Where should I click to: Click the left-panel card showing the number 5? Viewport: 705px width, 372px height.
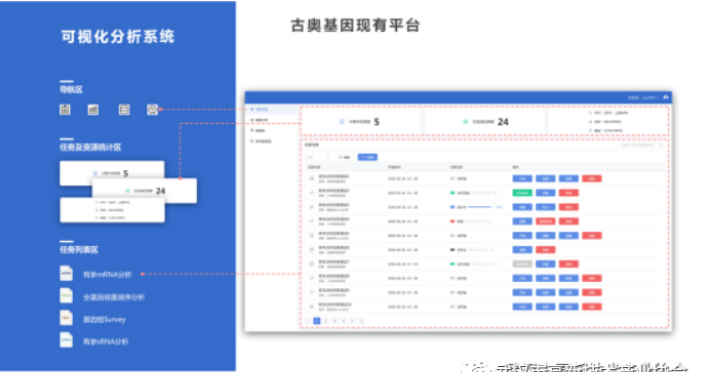click(x=112, y=173)
